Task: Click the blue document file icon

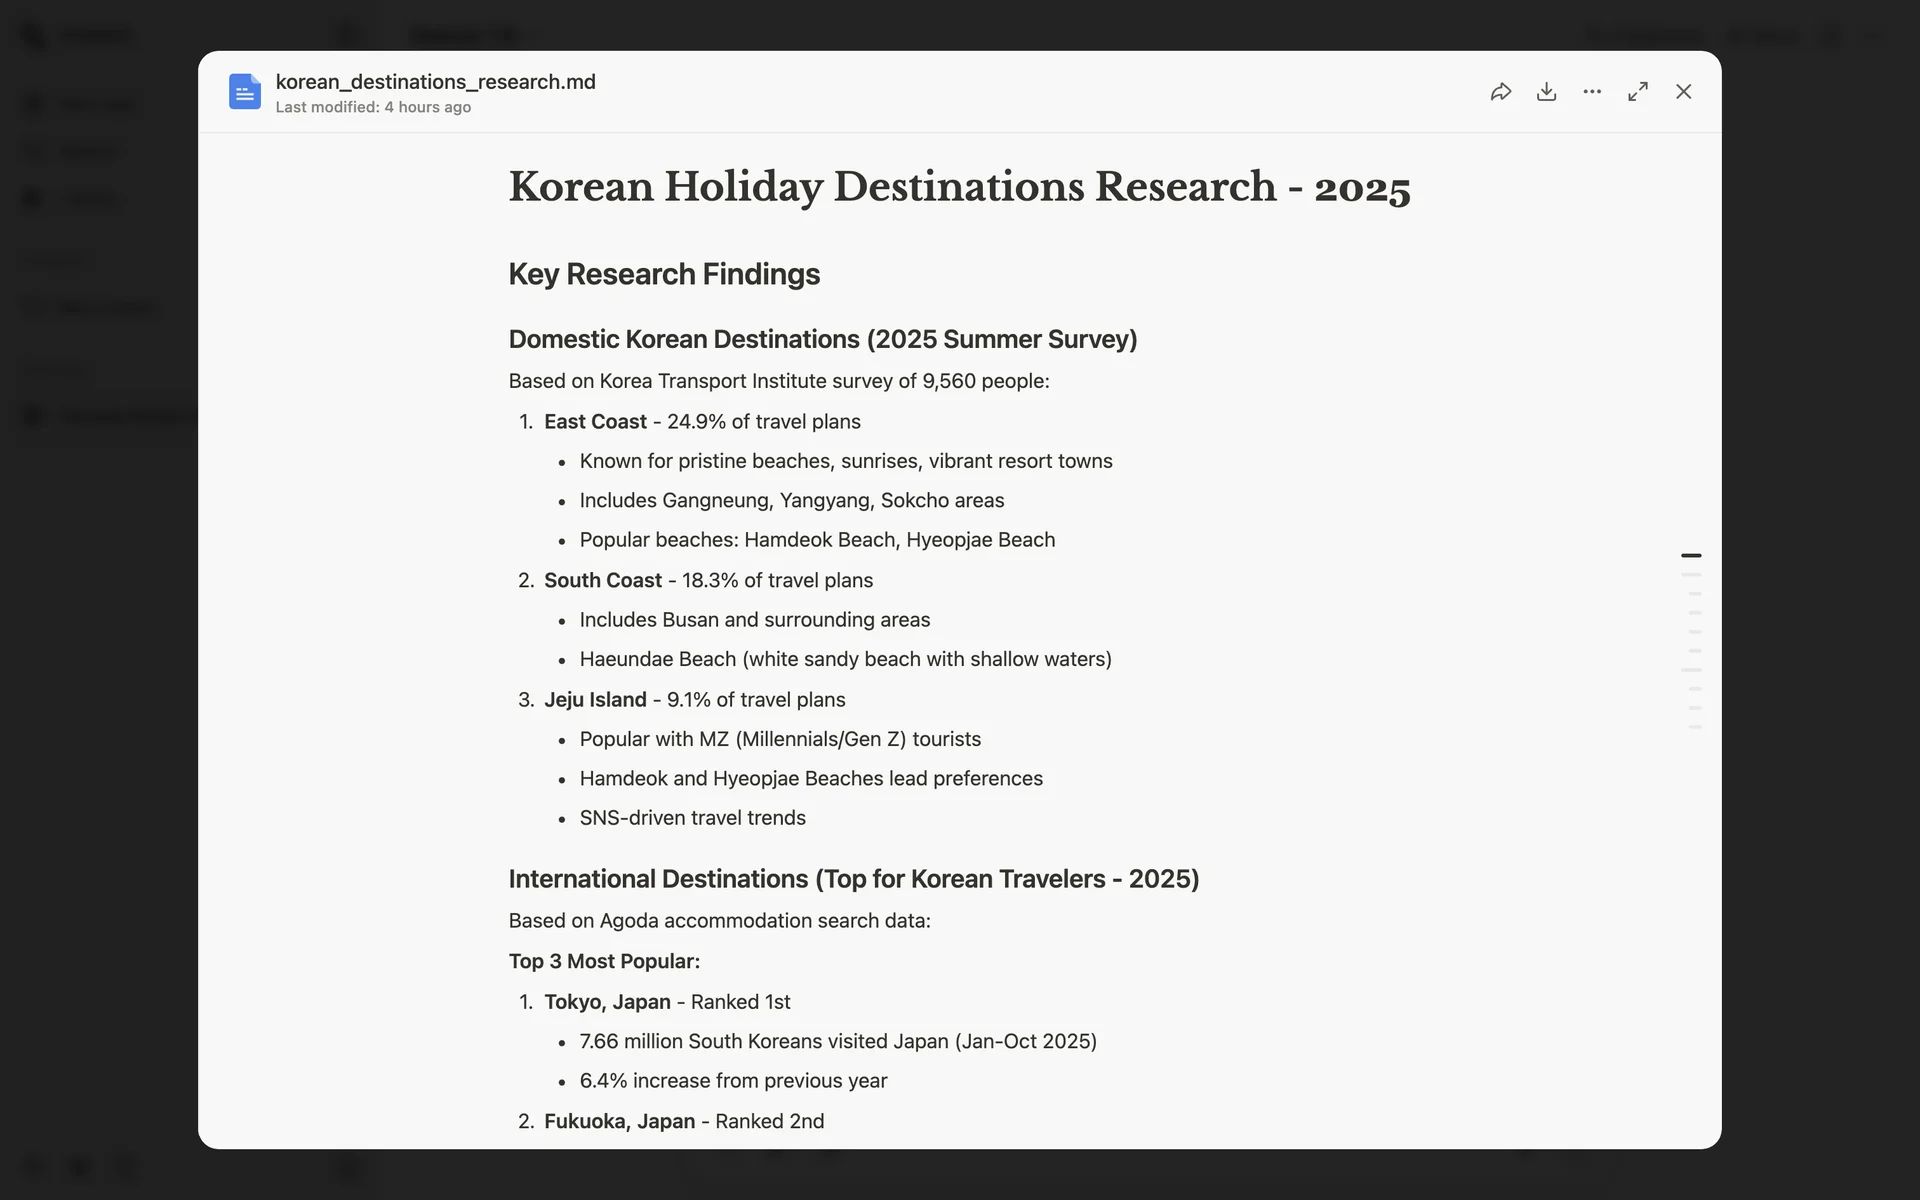Action: coord(244,92)
